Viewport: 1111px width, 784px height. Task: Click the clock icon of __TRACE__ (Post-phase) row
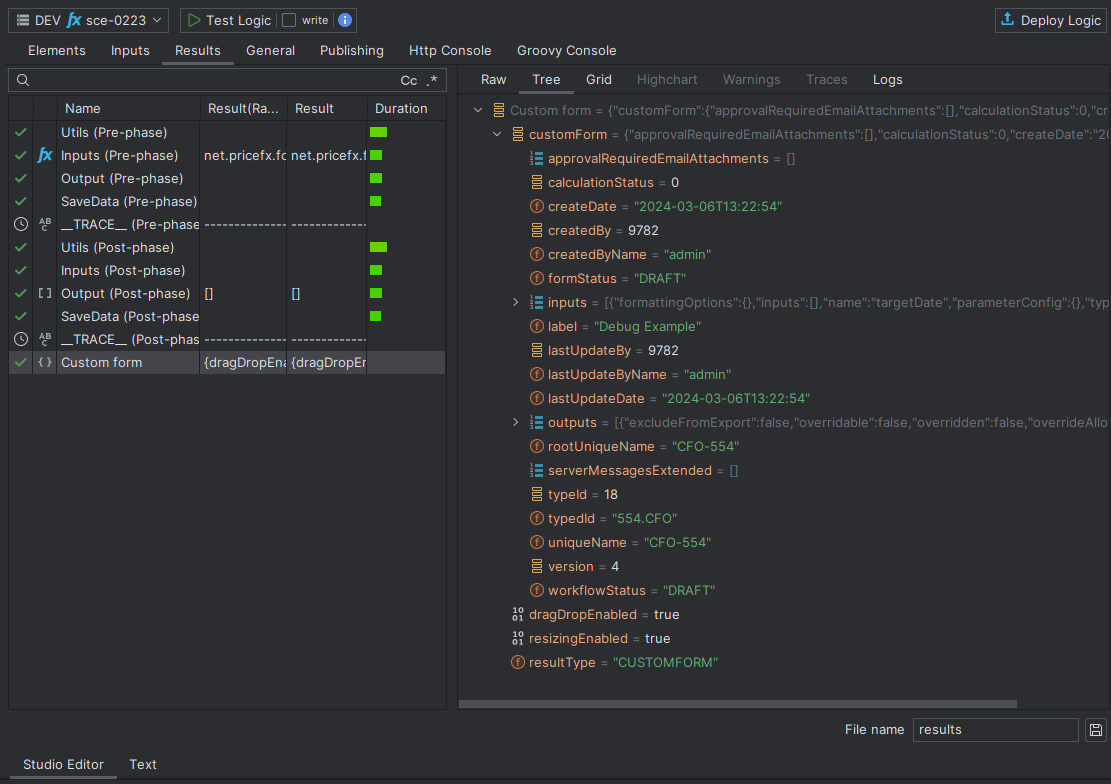point(21,340)
